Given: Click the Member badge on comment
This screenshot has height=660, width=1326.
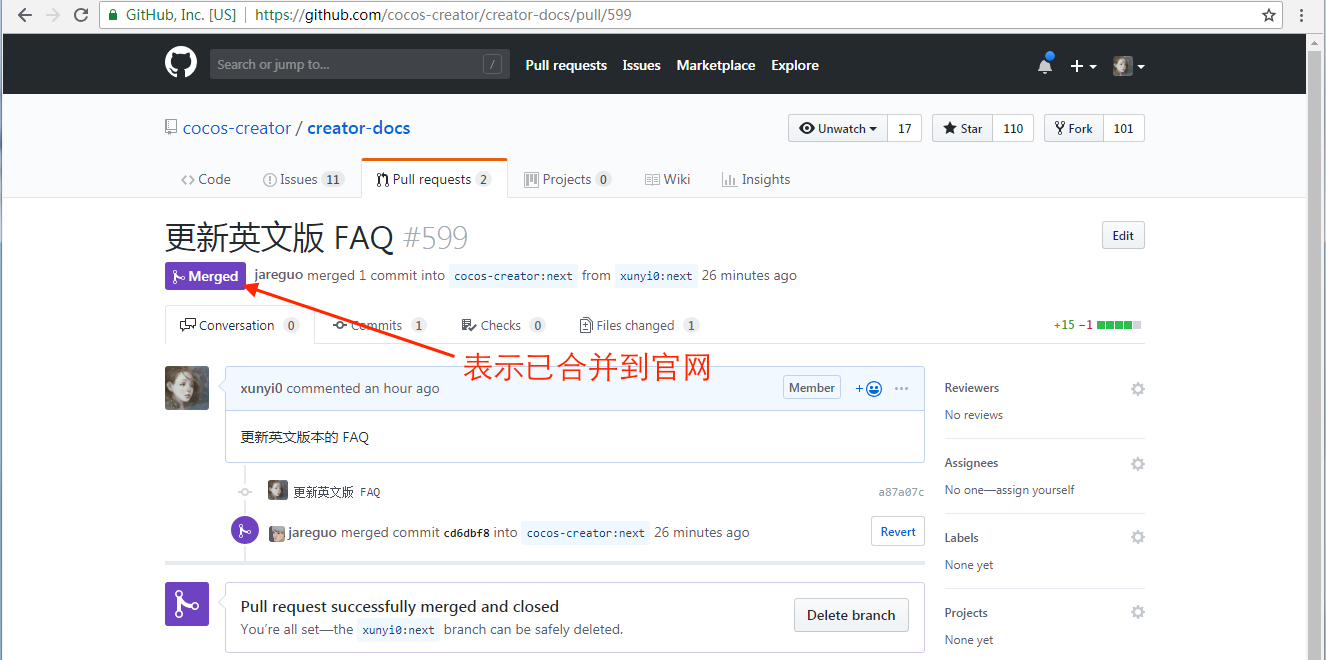Looking at the screenshot, I should click(x=812, y=388).
